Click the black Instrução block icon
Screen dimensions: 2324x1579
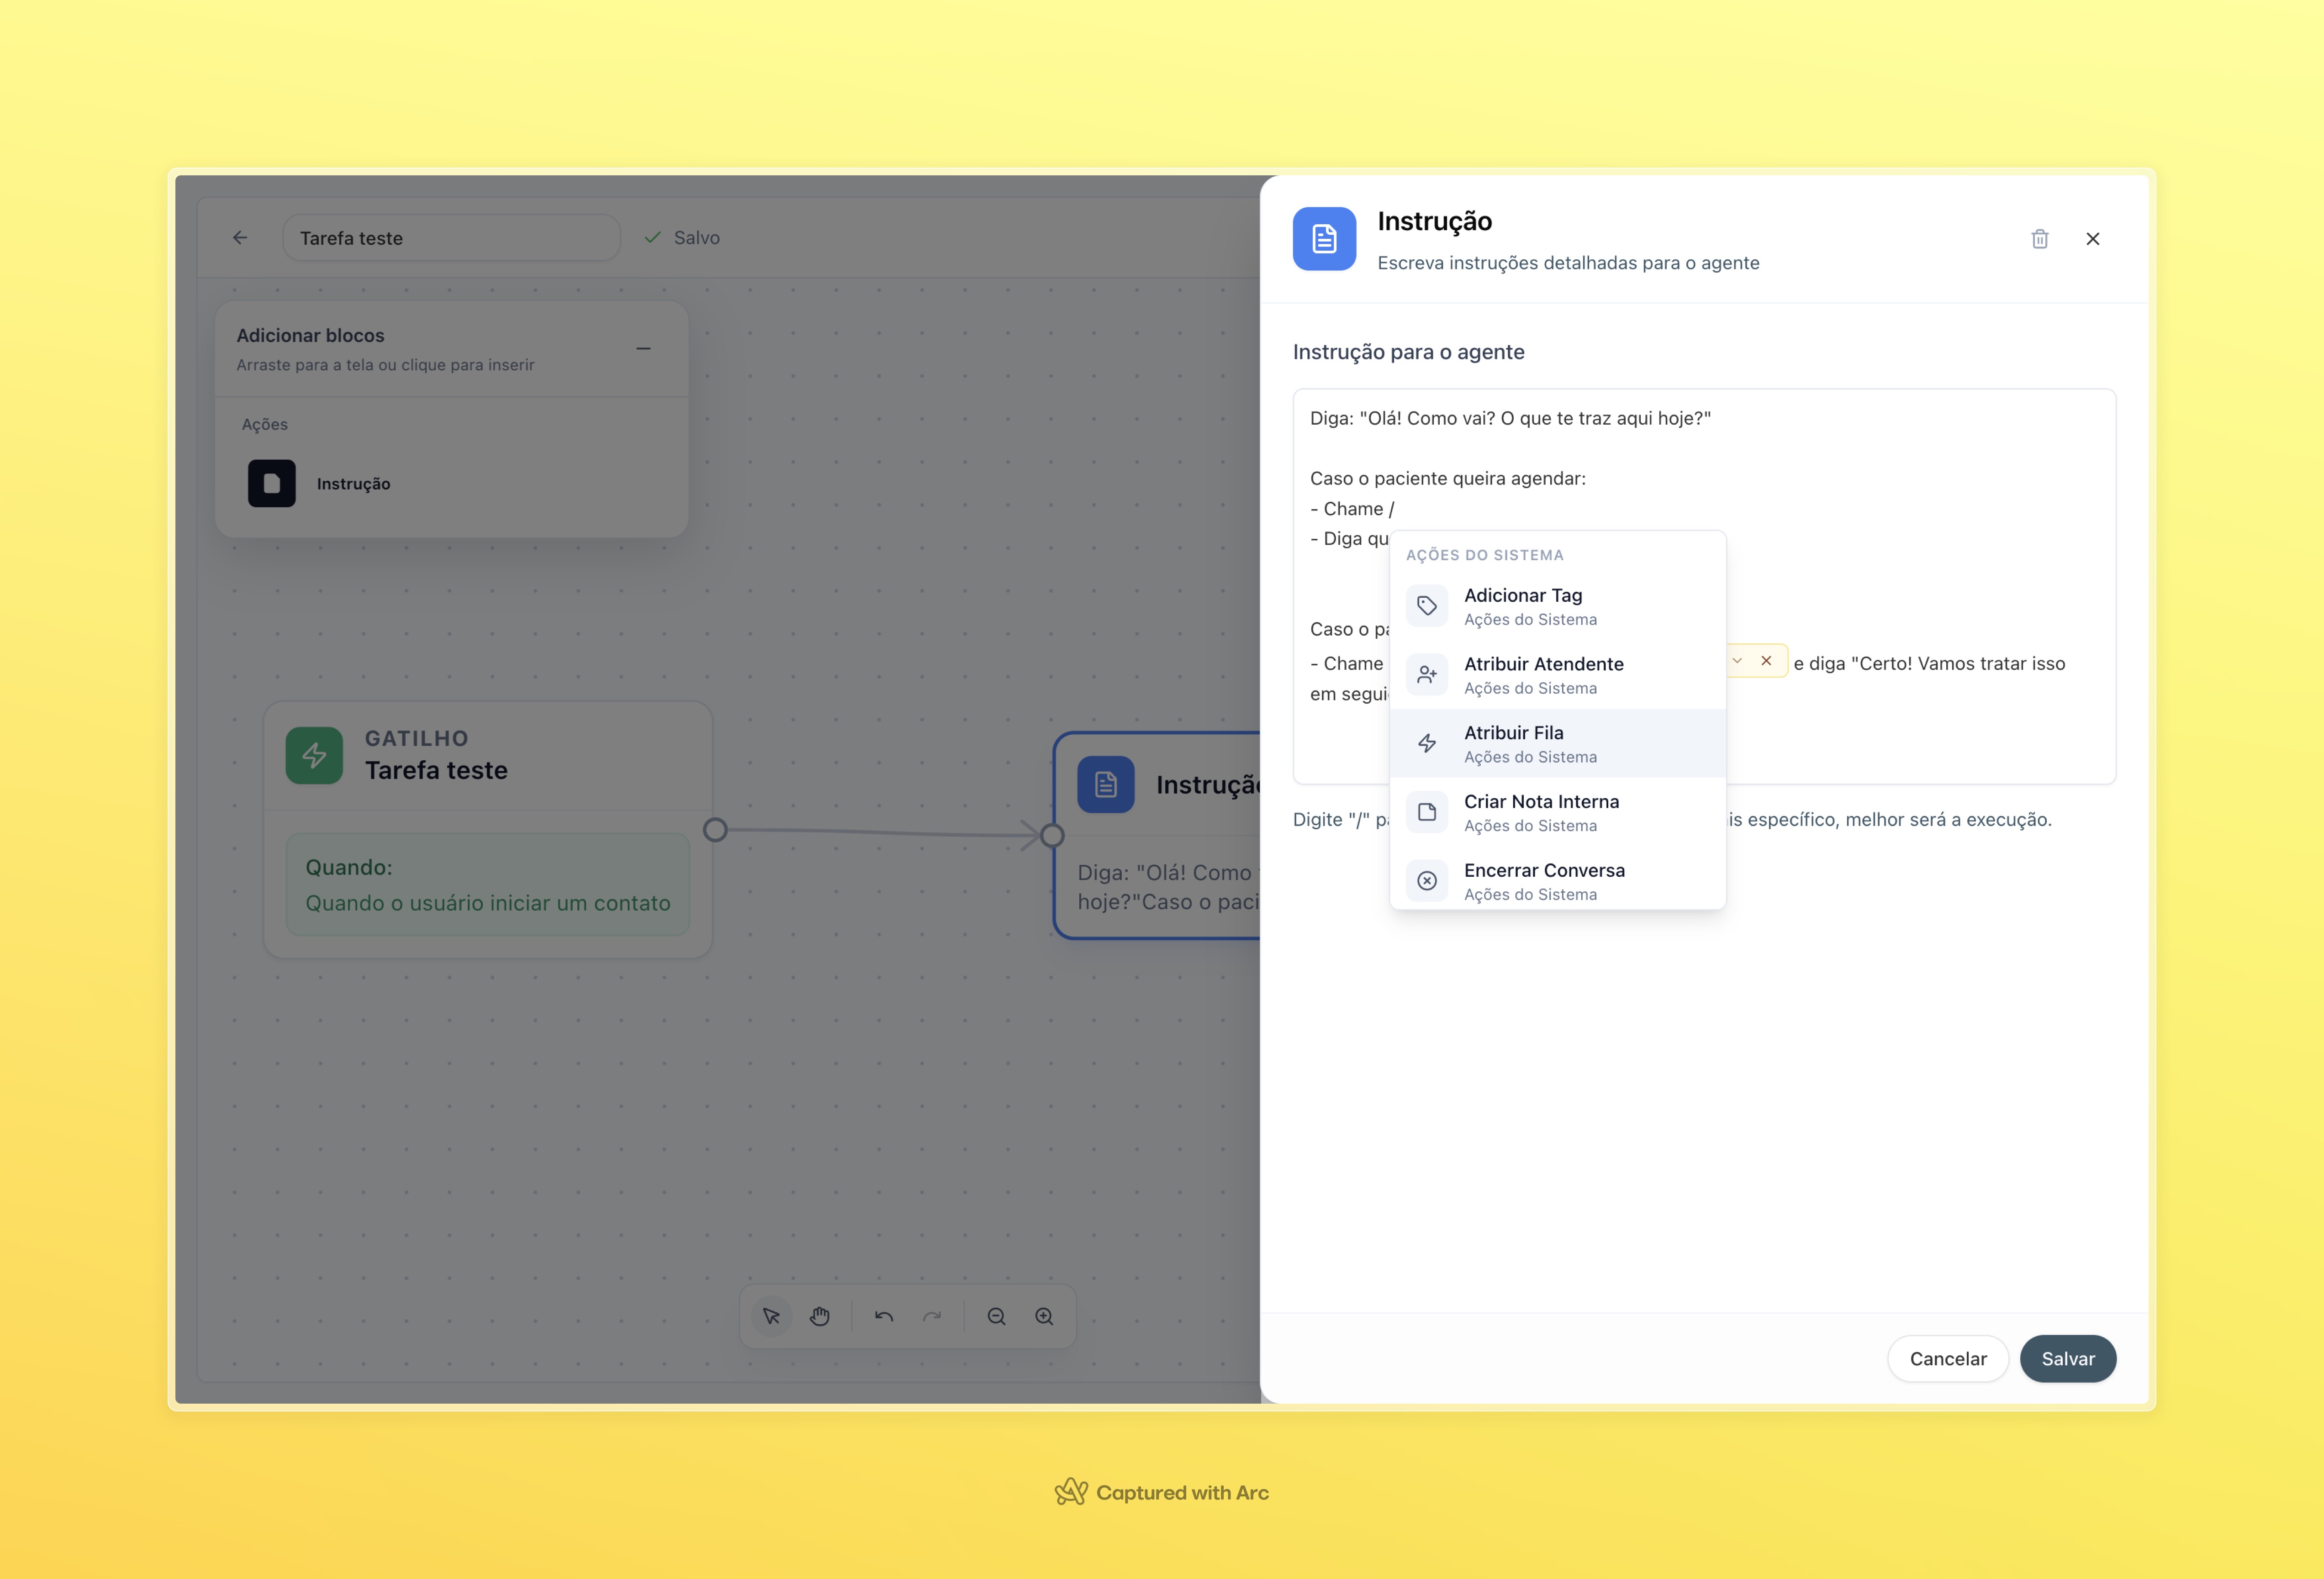tap(272, 484)
